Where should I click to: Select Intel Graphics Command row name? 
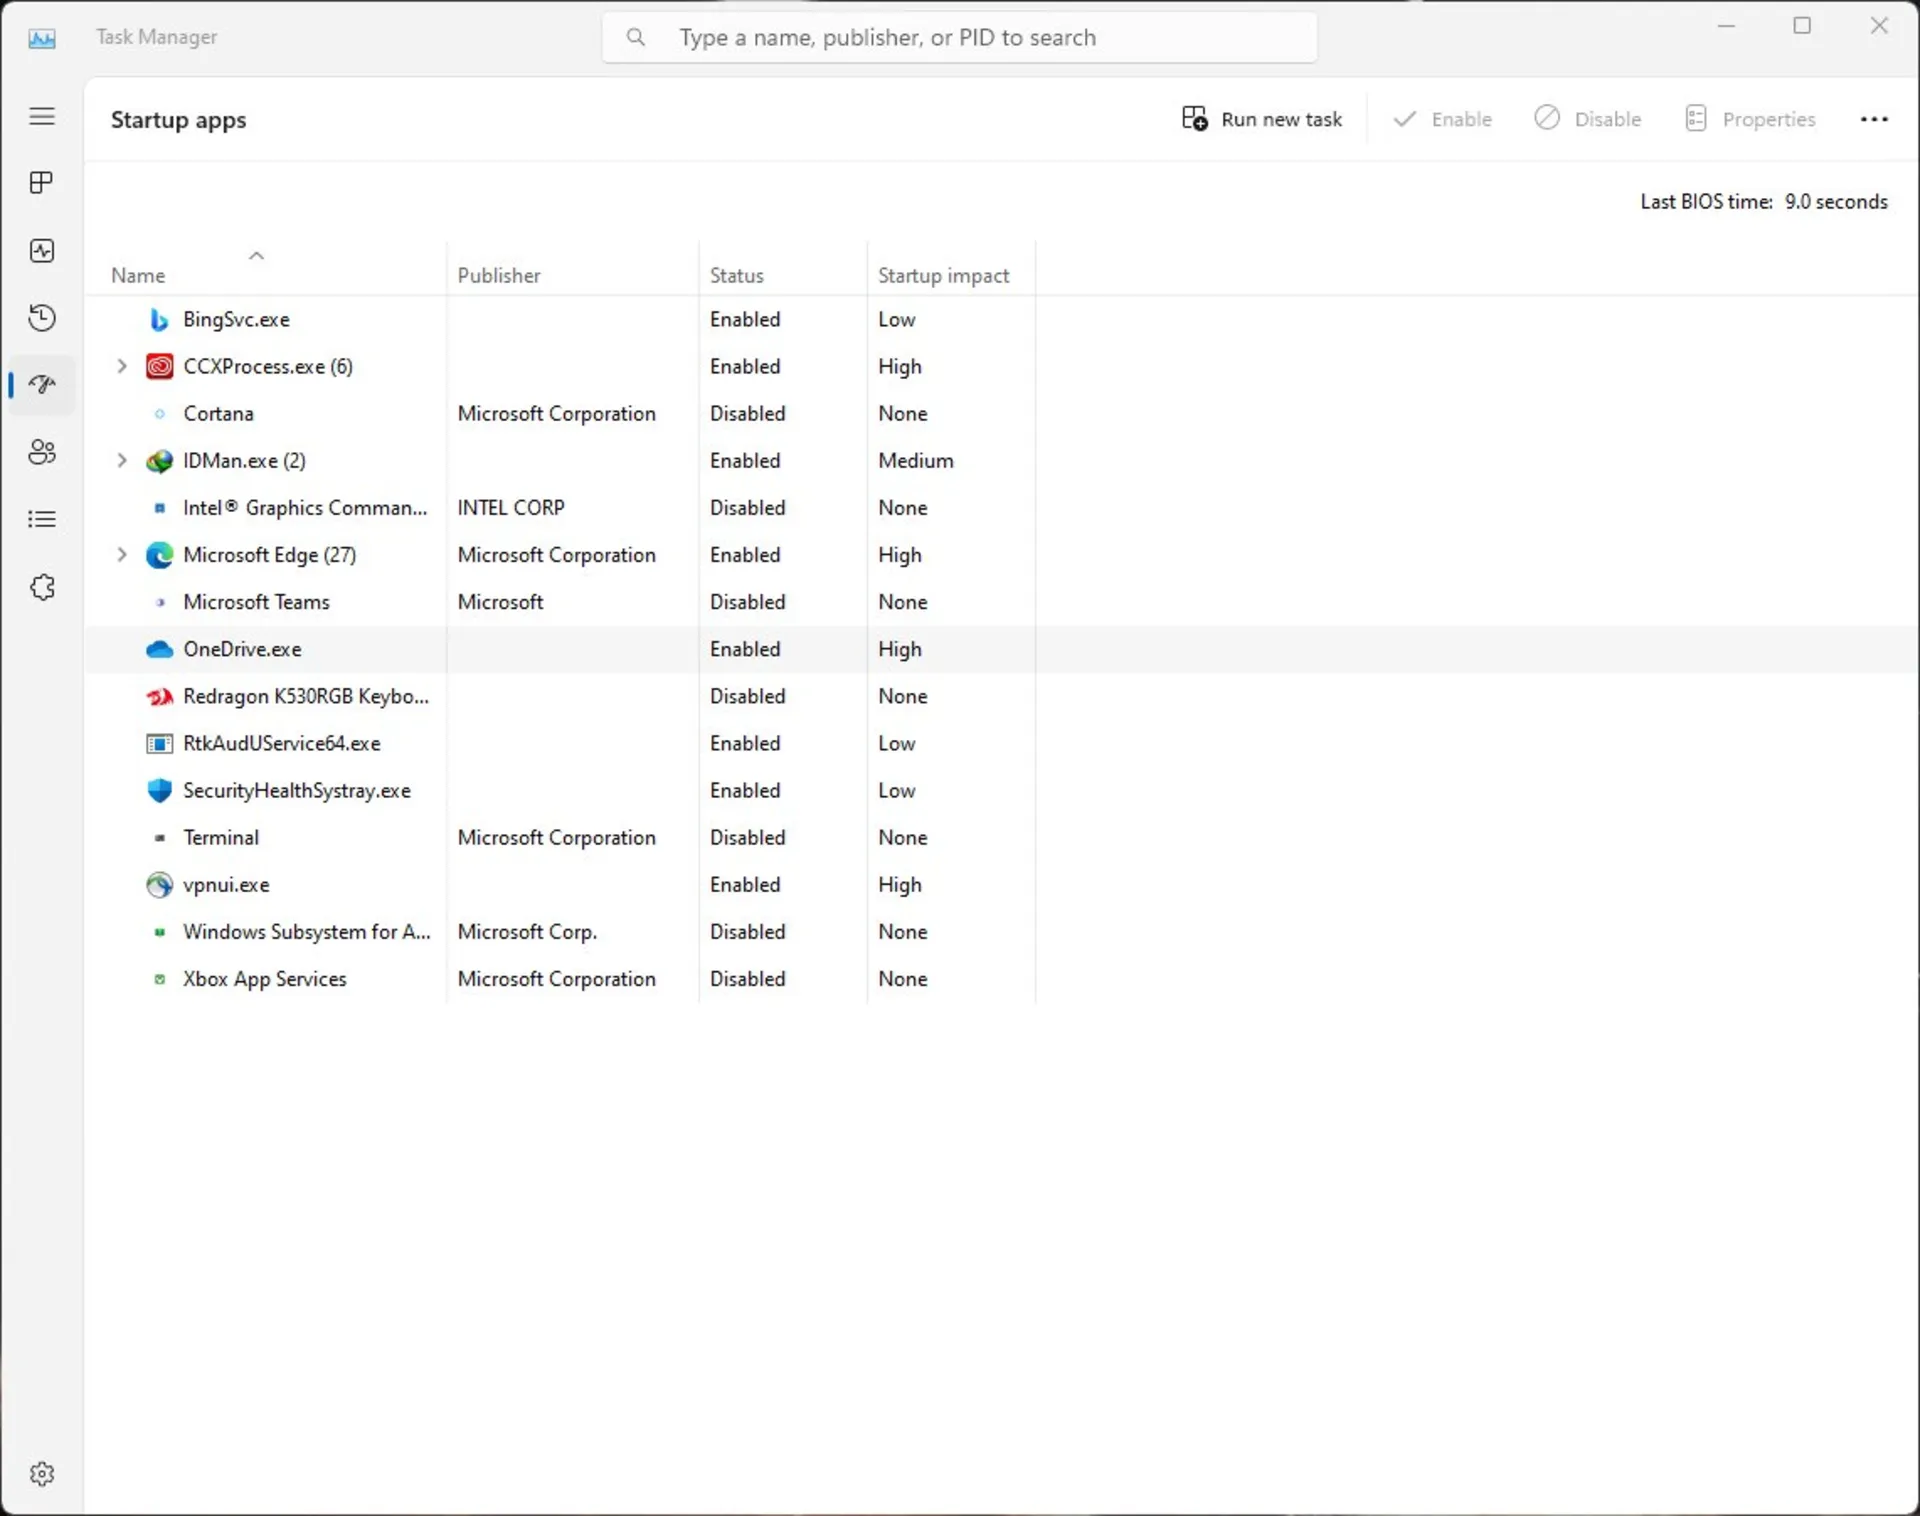pos(305,508)
